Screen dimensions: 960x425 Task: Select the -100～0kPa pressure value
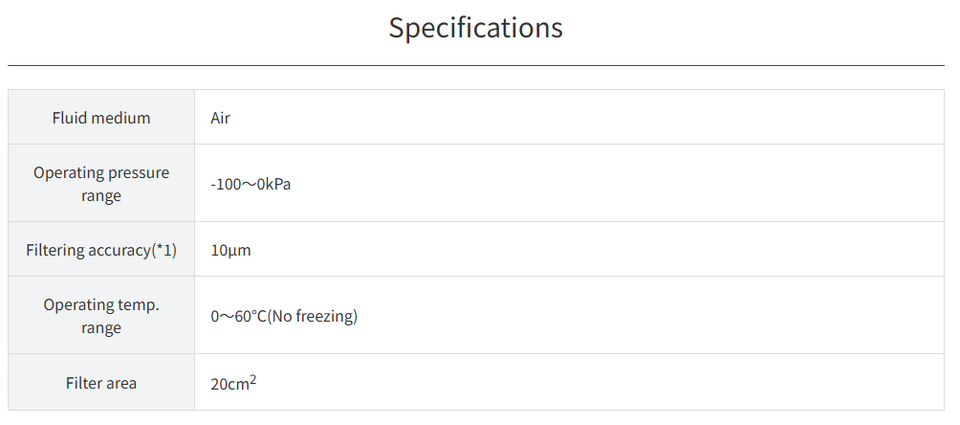coord(250,185)
